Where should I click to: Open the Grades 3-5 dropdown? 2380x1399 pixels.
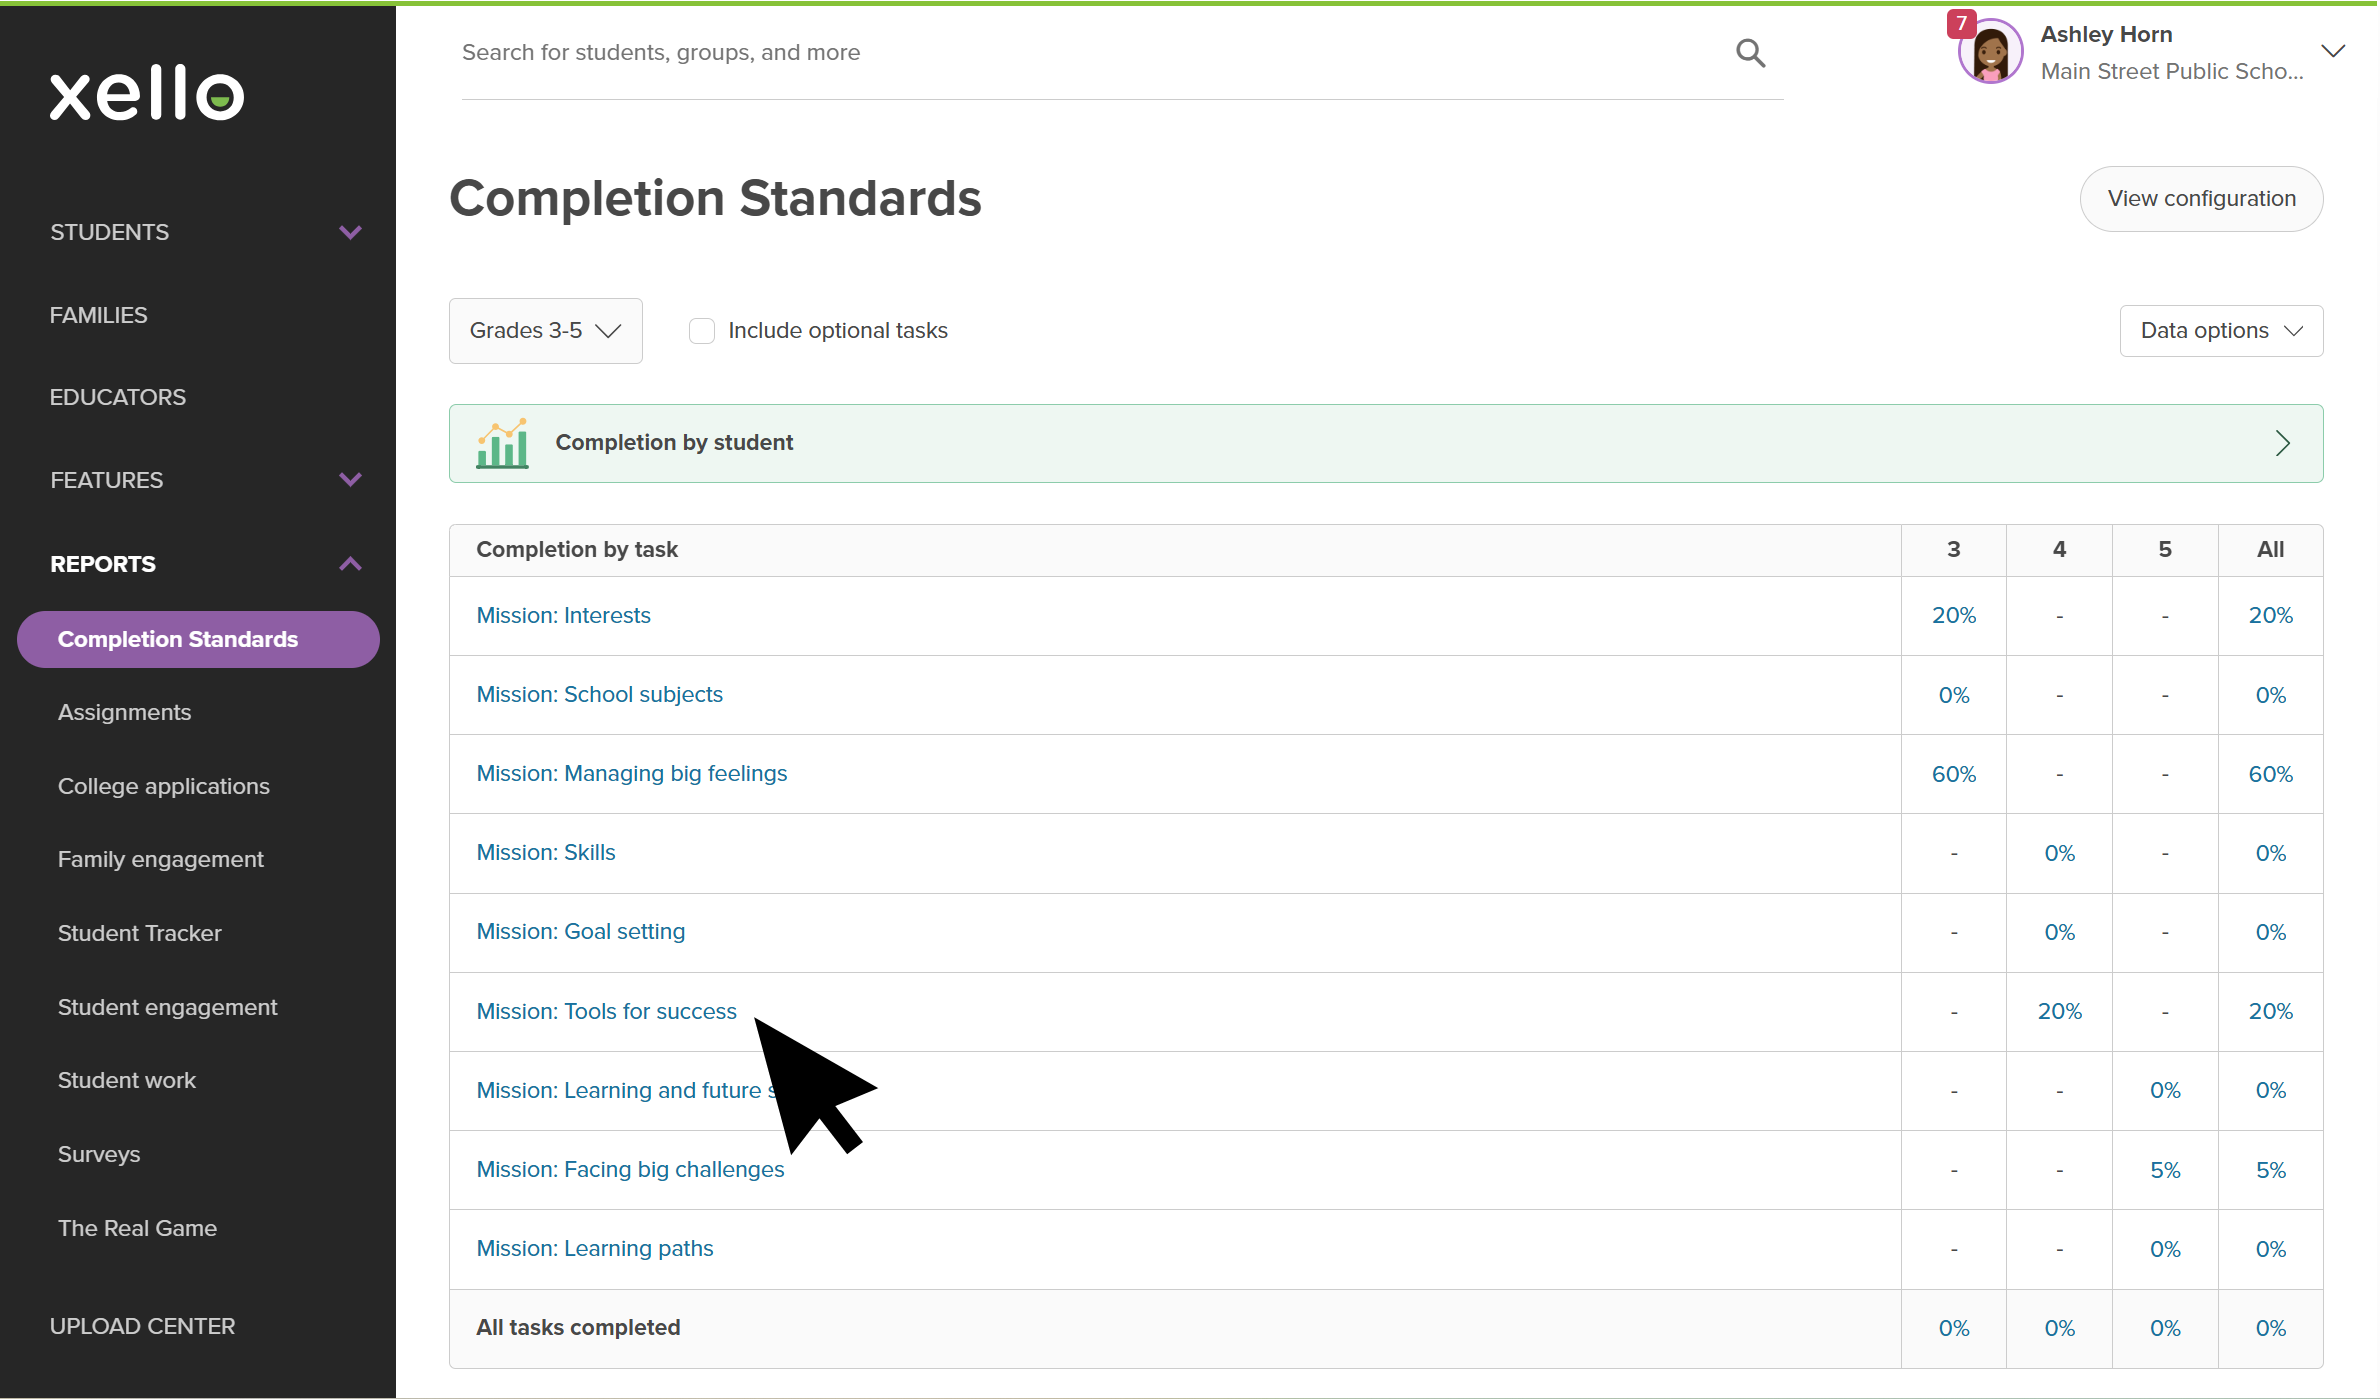[x=545, y=331]
